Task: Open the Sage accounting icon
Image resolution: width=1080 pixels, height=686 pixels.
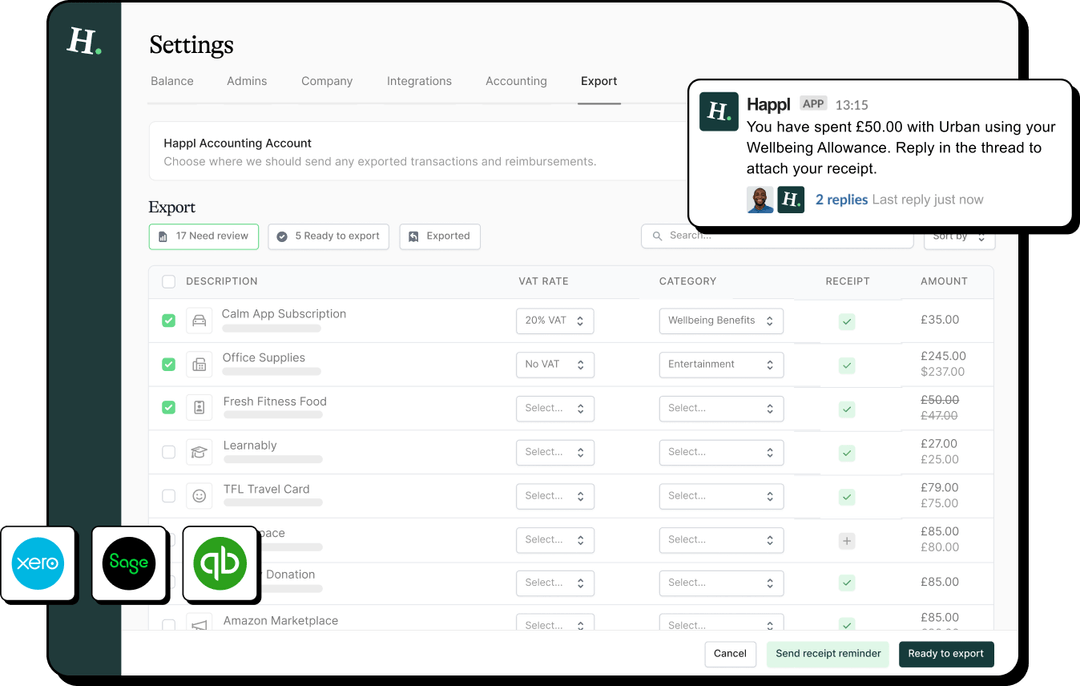Action: (x=129, y=564)
